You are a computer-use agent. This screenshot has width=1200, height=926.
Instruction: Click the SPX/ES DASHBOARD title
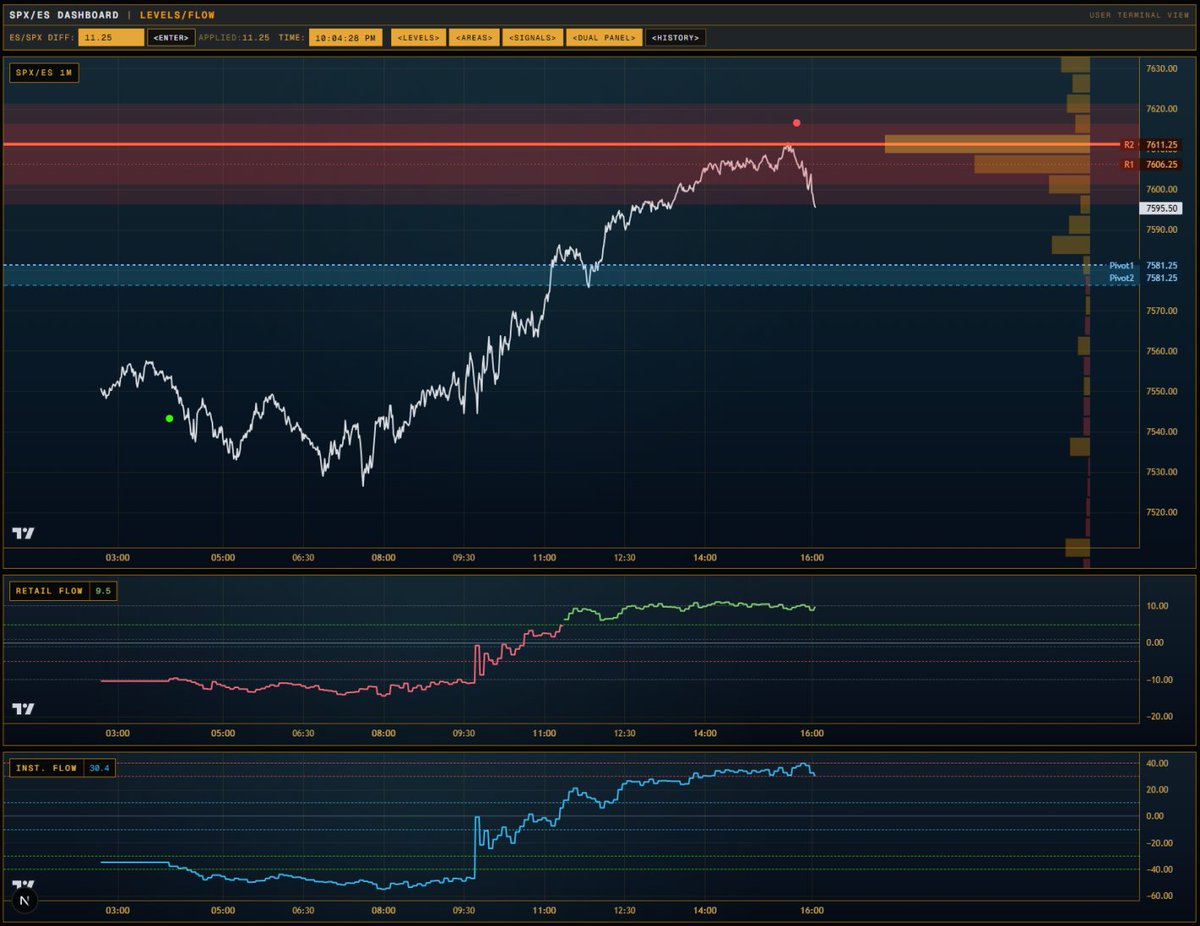[64, 15]
